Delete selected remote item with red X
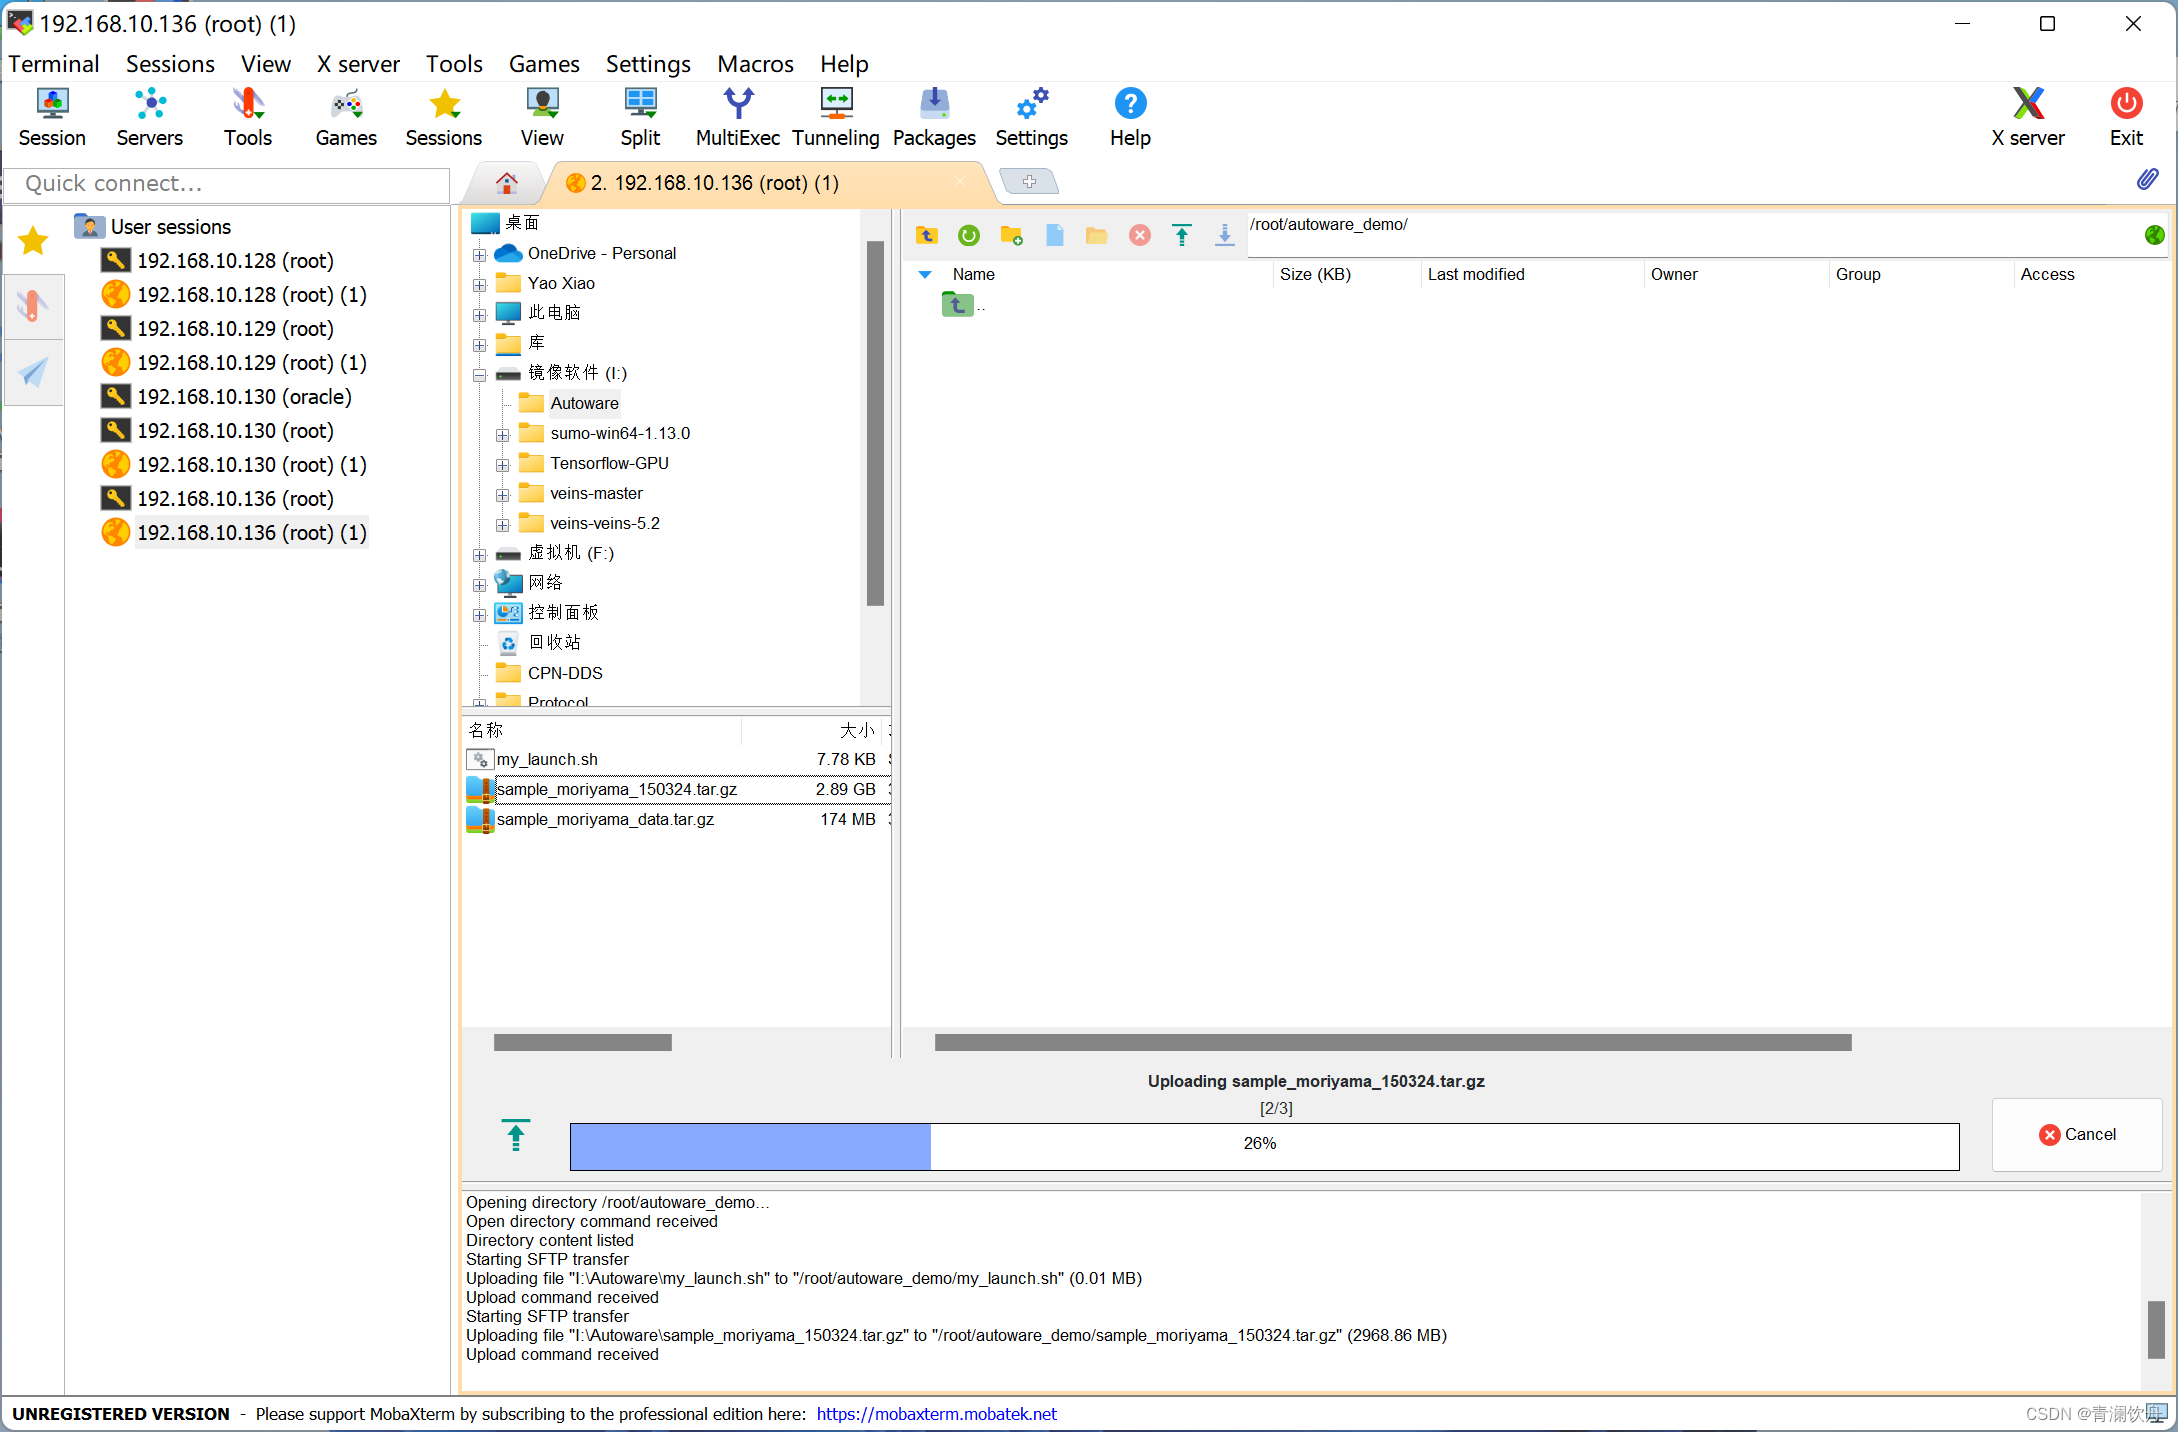This screenshot has height=1432, width=2178. pyautogui.click(x=1140, y=235)
